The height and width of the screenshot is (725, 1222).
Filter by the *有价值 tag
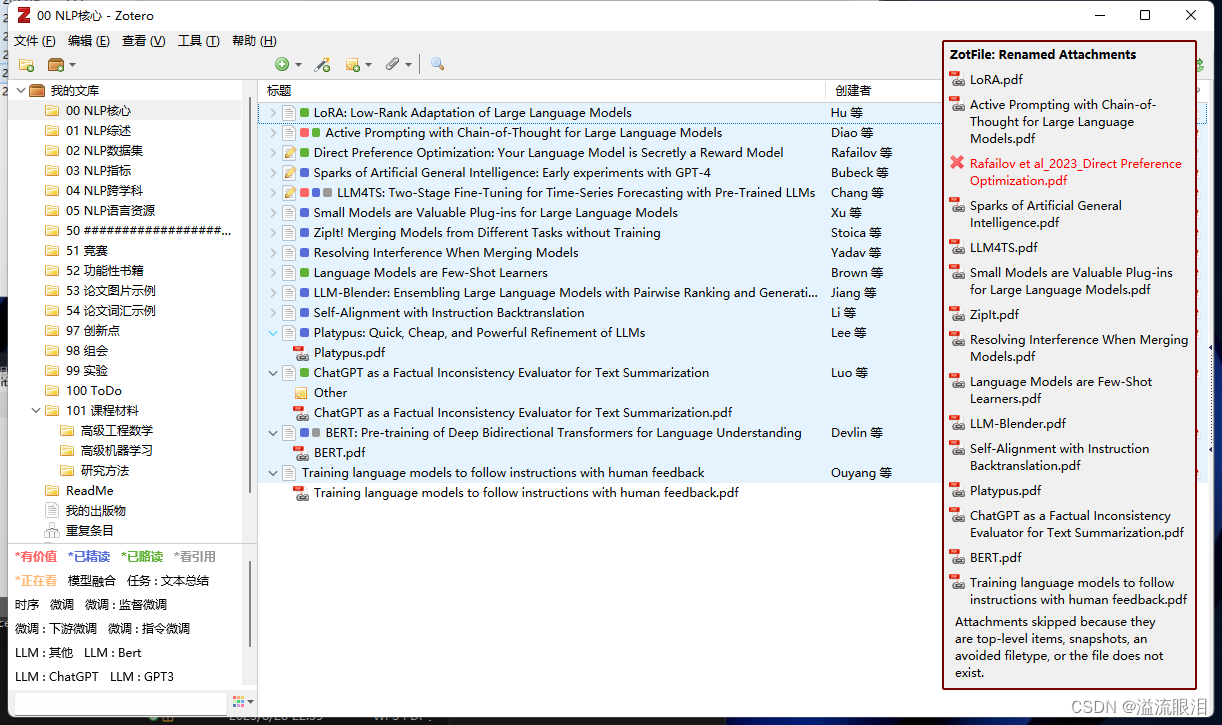(x=36, y=557)
